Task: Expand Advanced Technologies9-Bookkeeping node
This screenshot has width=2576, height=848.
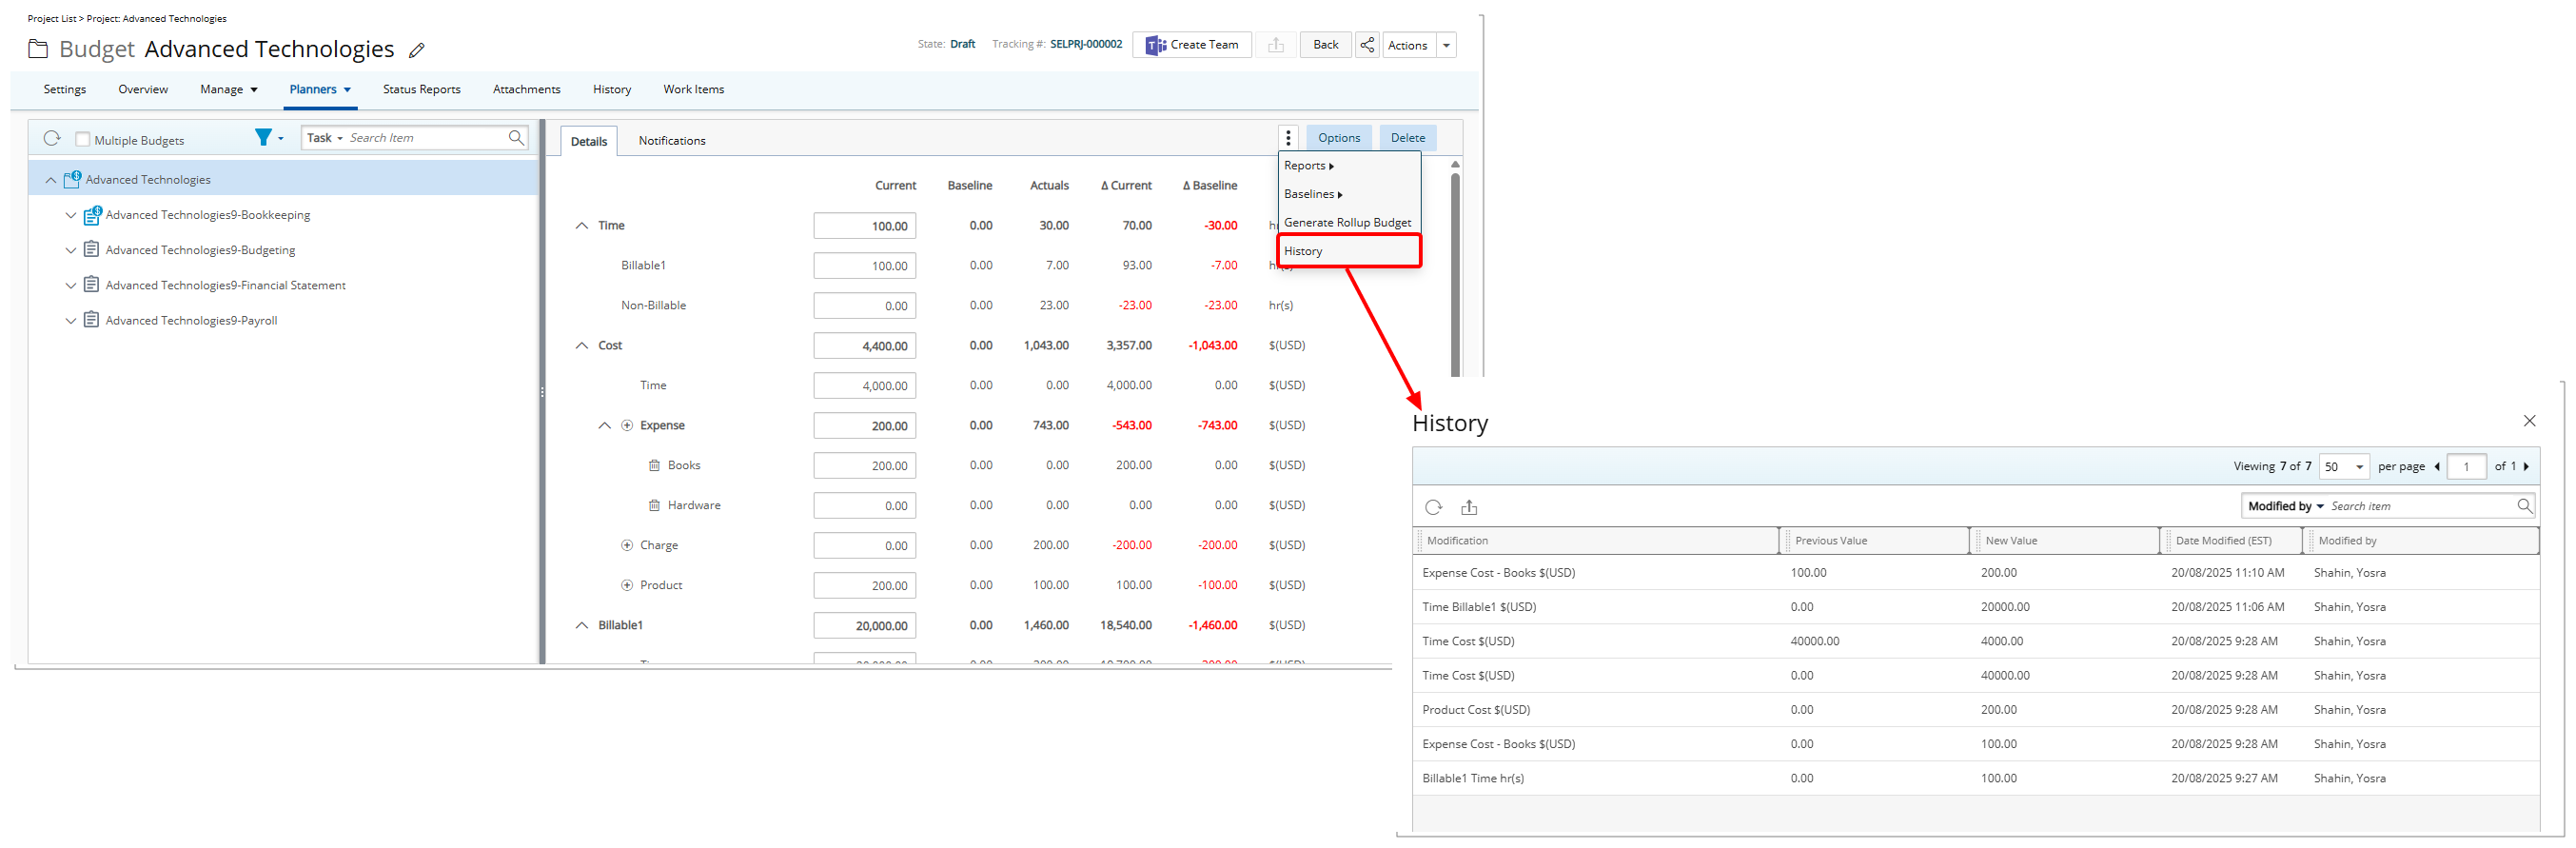Action: click(71, 215)
